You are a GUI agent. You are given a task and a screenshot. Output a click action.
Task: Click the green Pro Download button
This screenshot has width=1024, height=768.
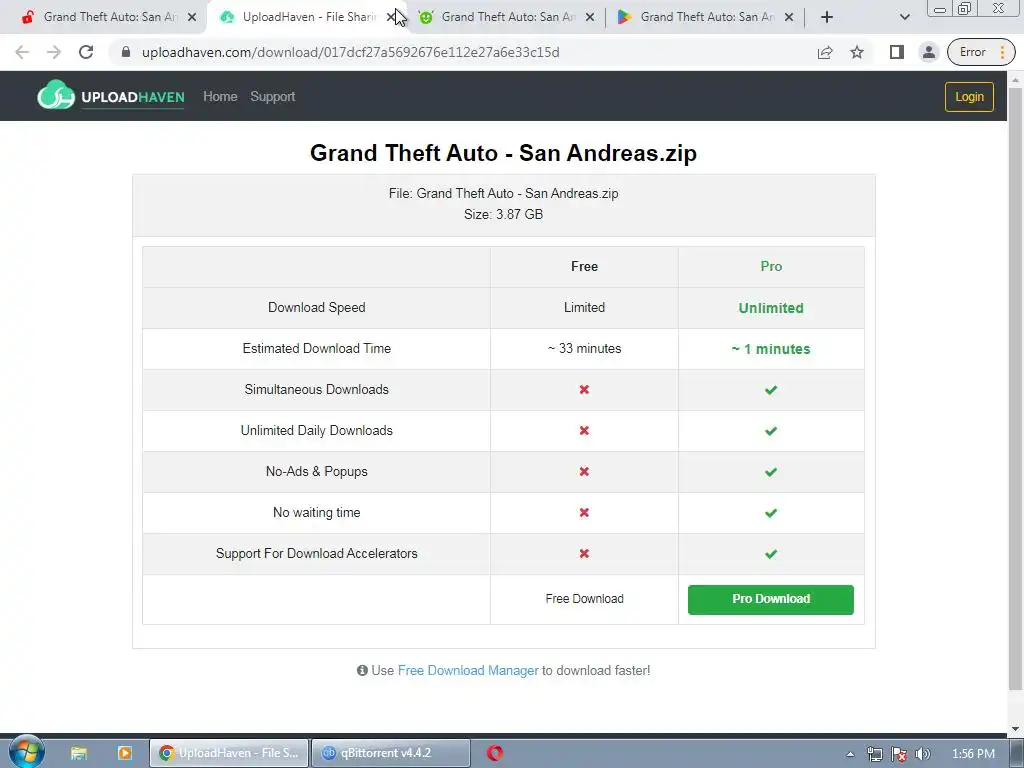[771, 600]
